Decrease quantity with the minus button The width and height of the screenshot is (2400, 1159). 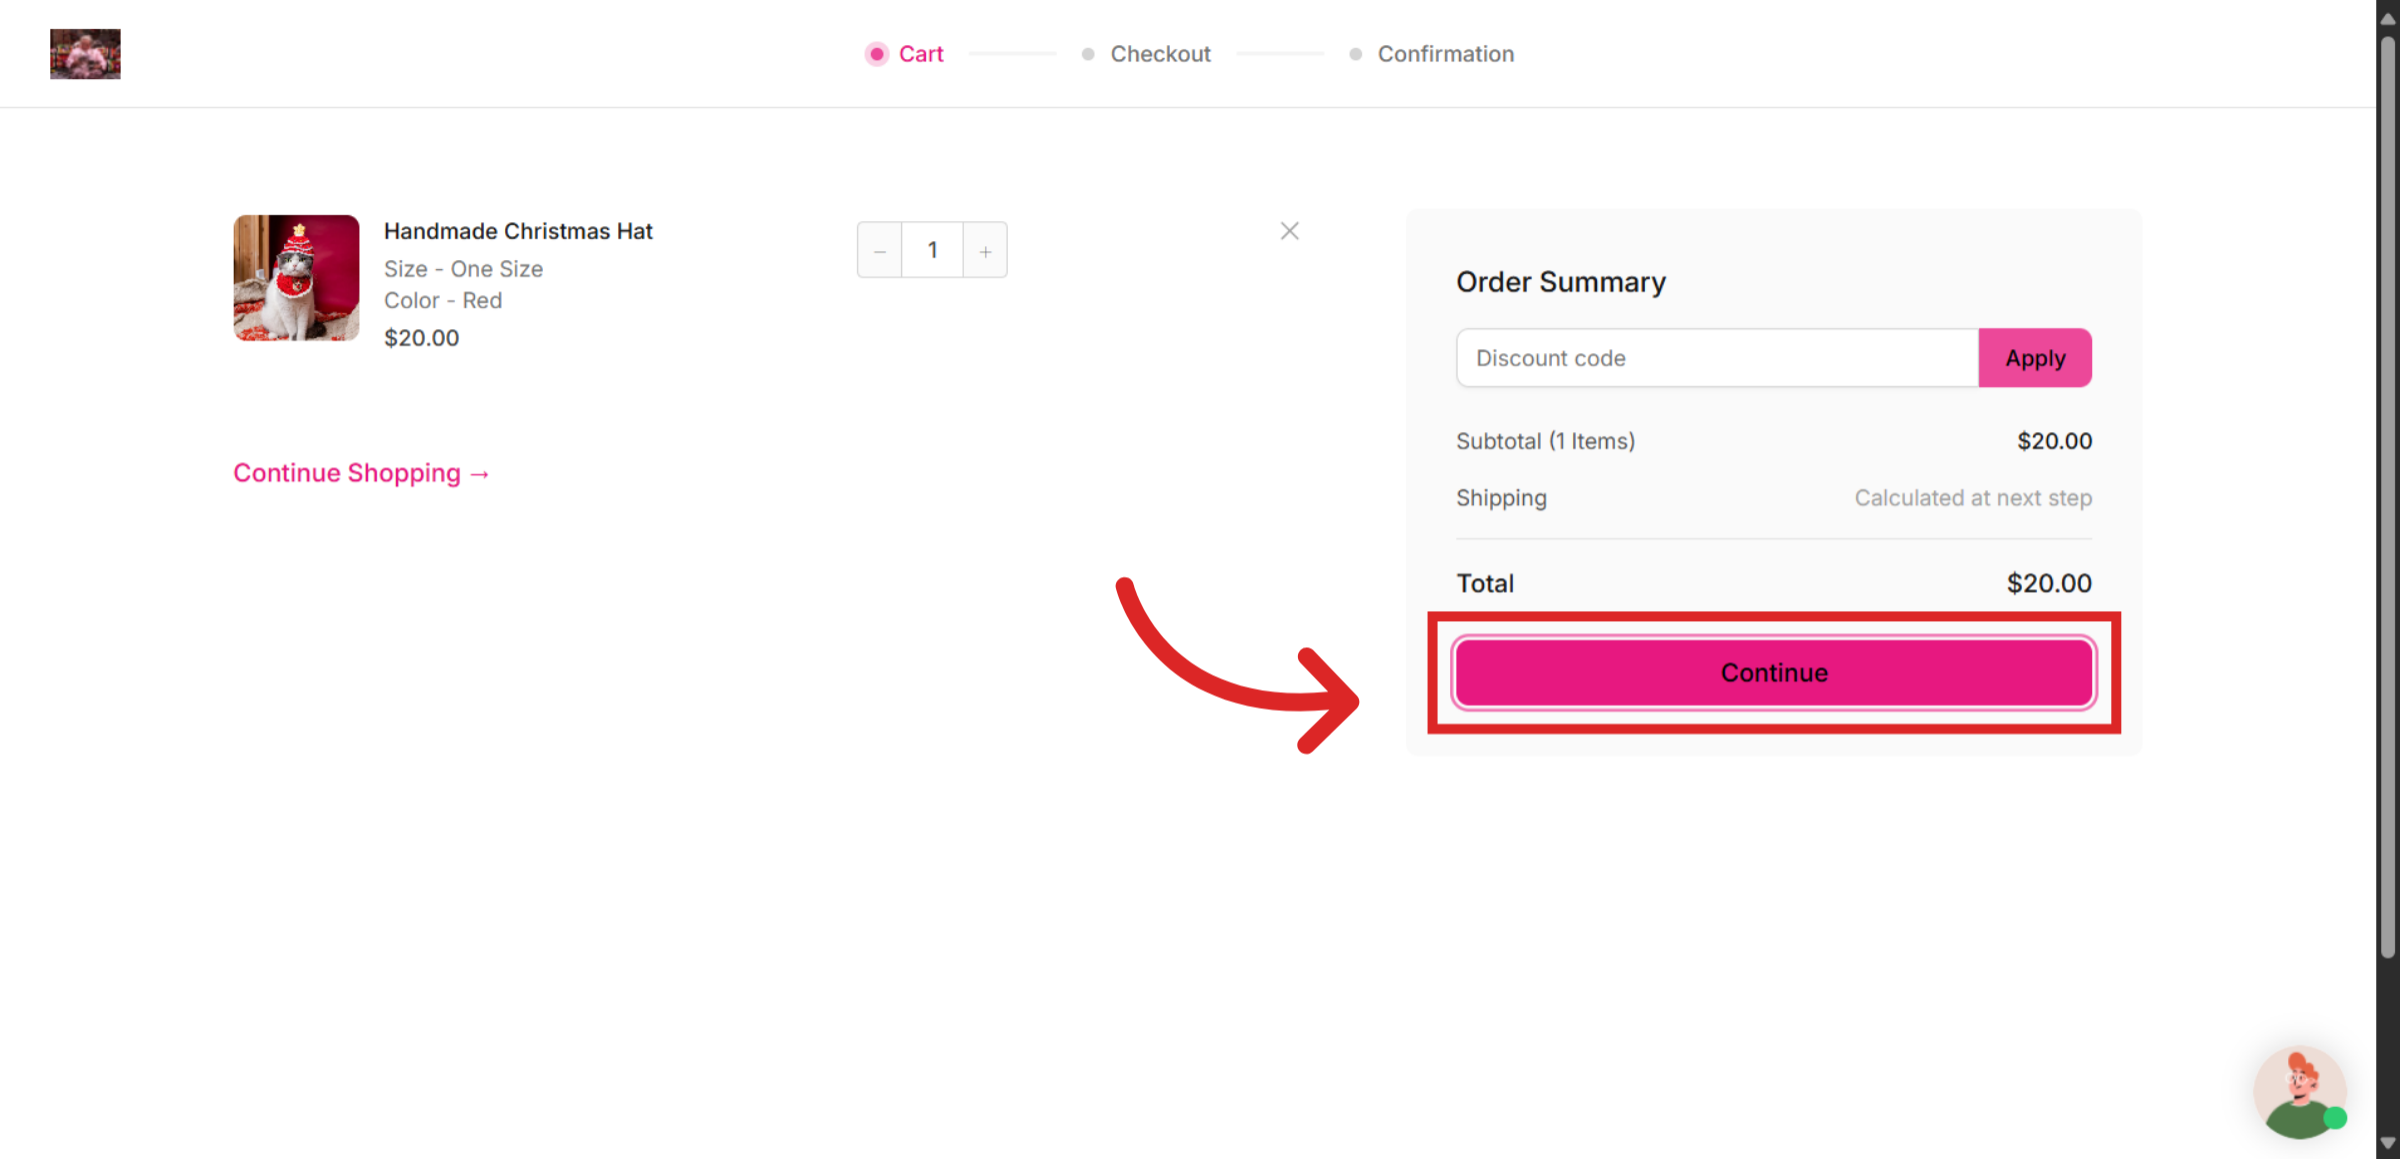point(880,251)
